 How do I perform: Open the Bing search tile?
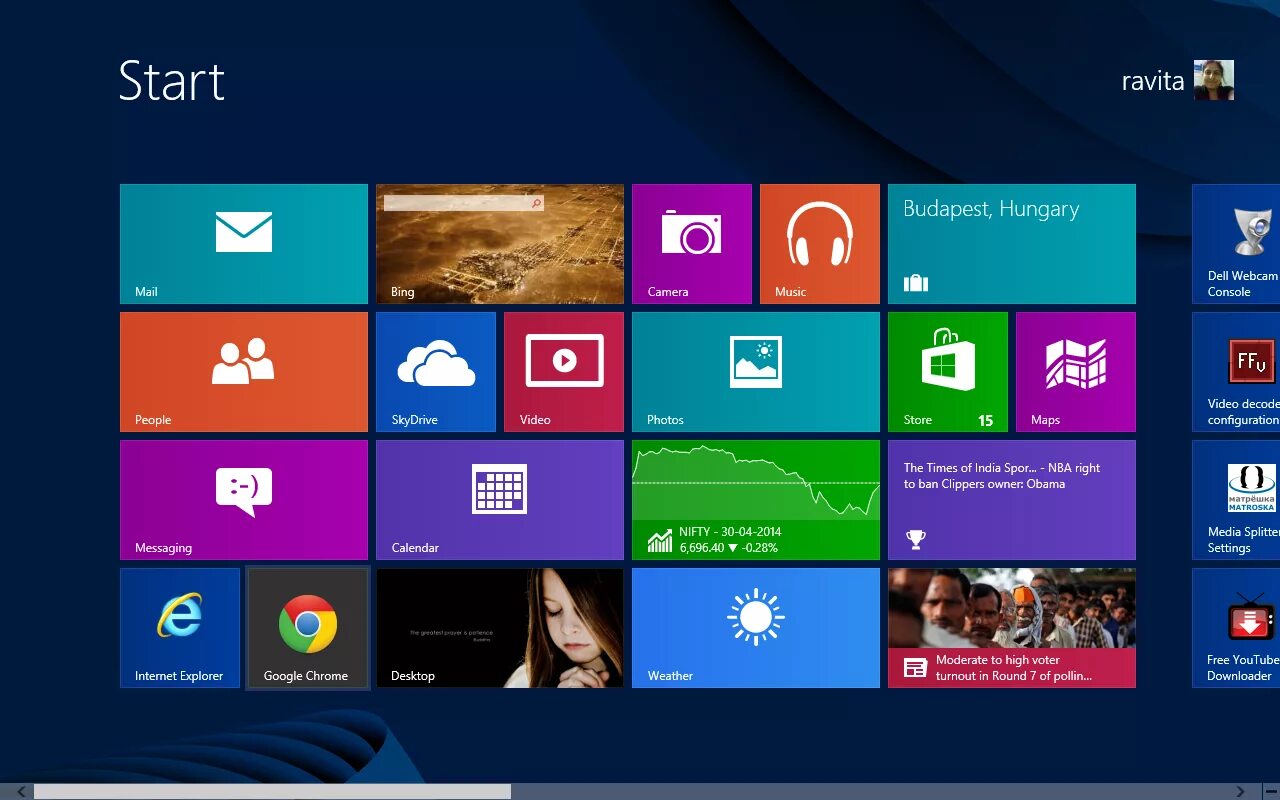(x=500, y=244)
